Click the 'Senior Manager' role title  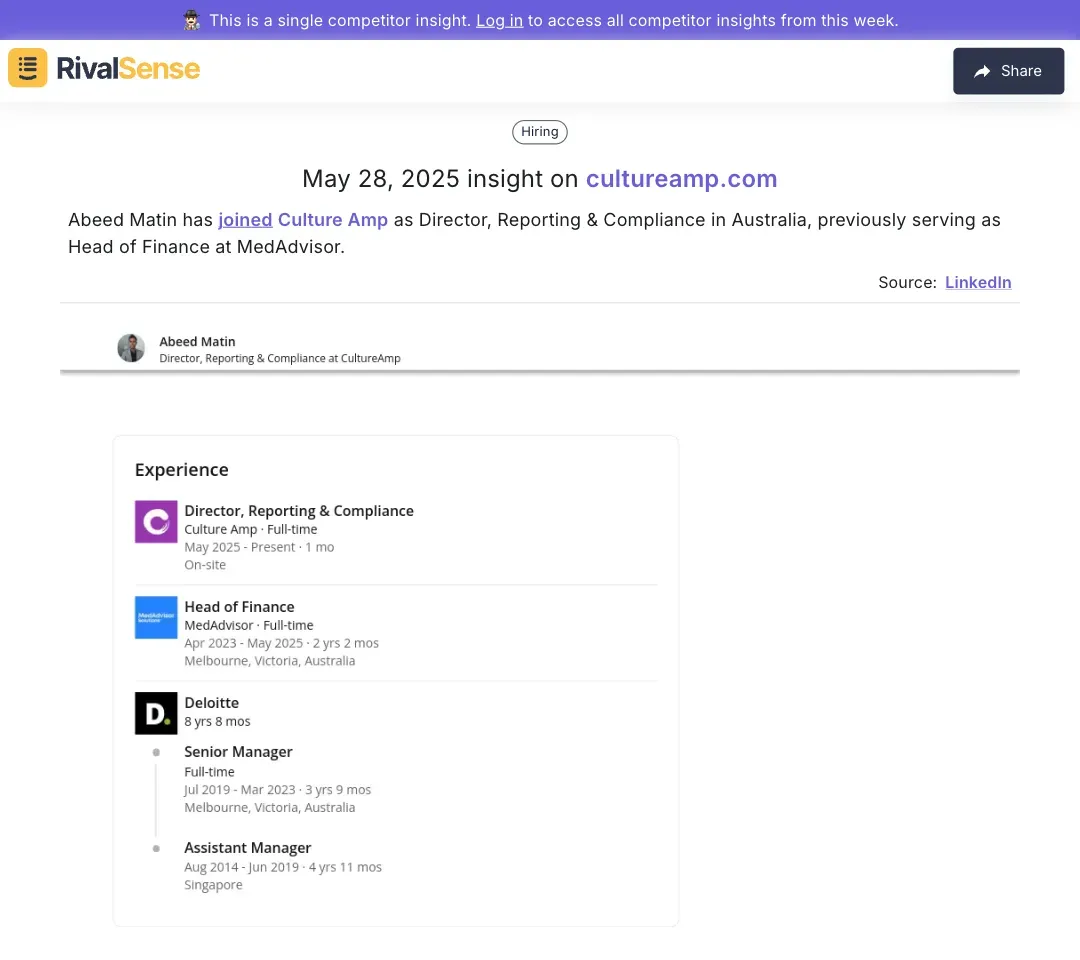[238, 751]
